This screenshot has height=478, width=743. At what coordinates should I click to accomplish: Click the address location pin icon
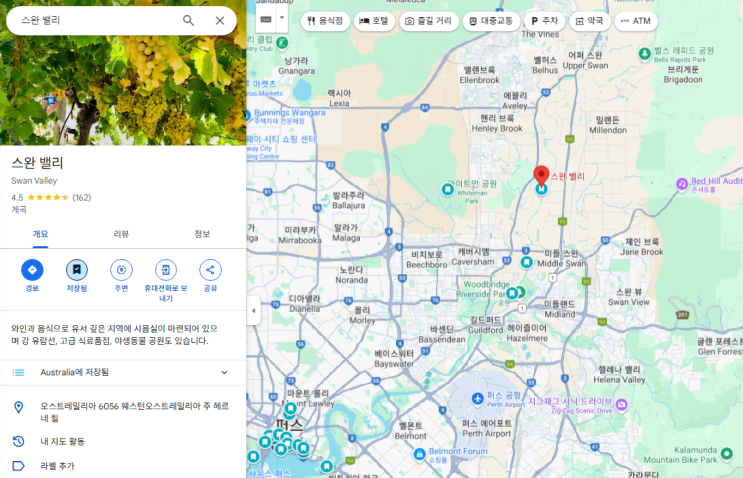[x=18, y=407]
